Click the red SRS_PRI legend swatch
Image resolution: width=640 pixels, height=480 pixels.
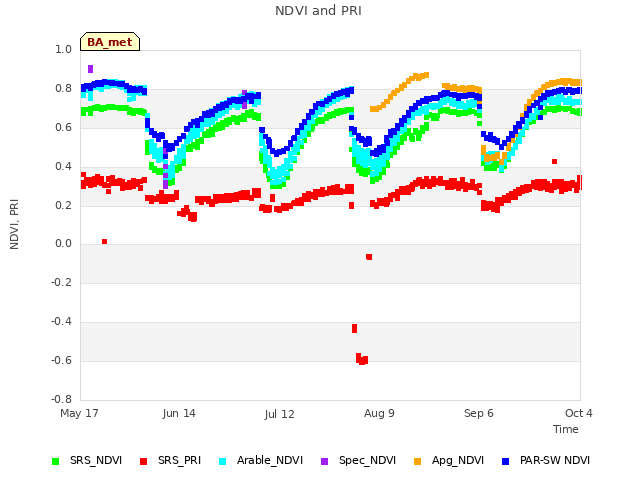pos(143,461)
